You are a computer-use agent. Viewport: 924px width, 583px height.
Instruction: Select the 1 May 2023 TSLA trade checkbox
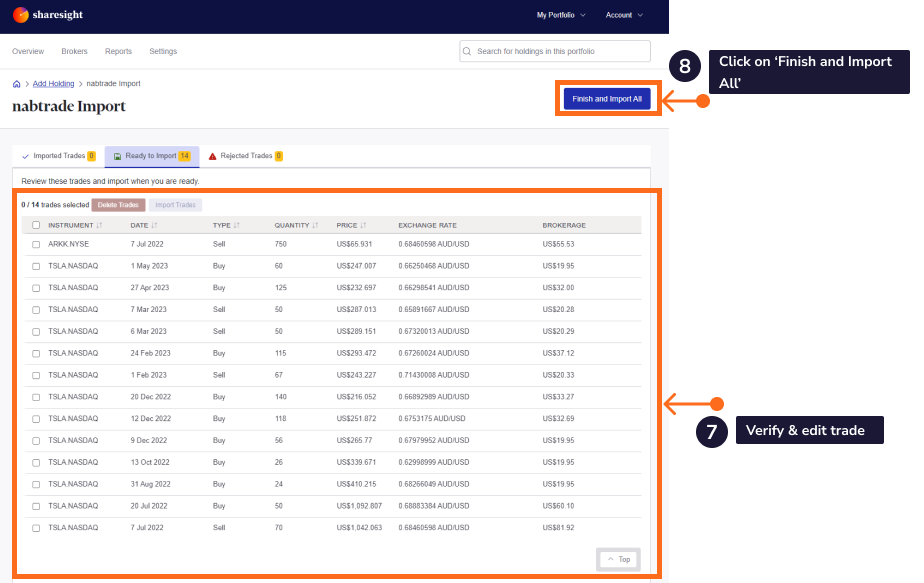(x=36, y=266)
